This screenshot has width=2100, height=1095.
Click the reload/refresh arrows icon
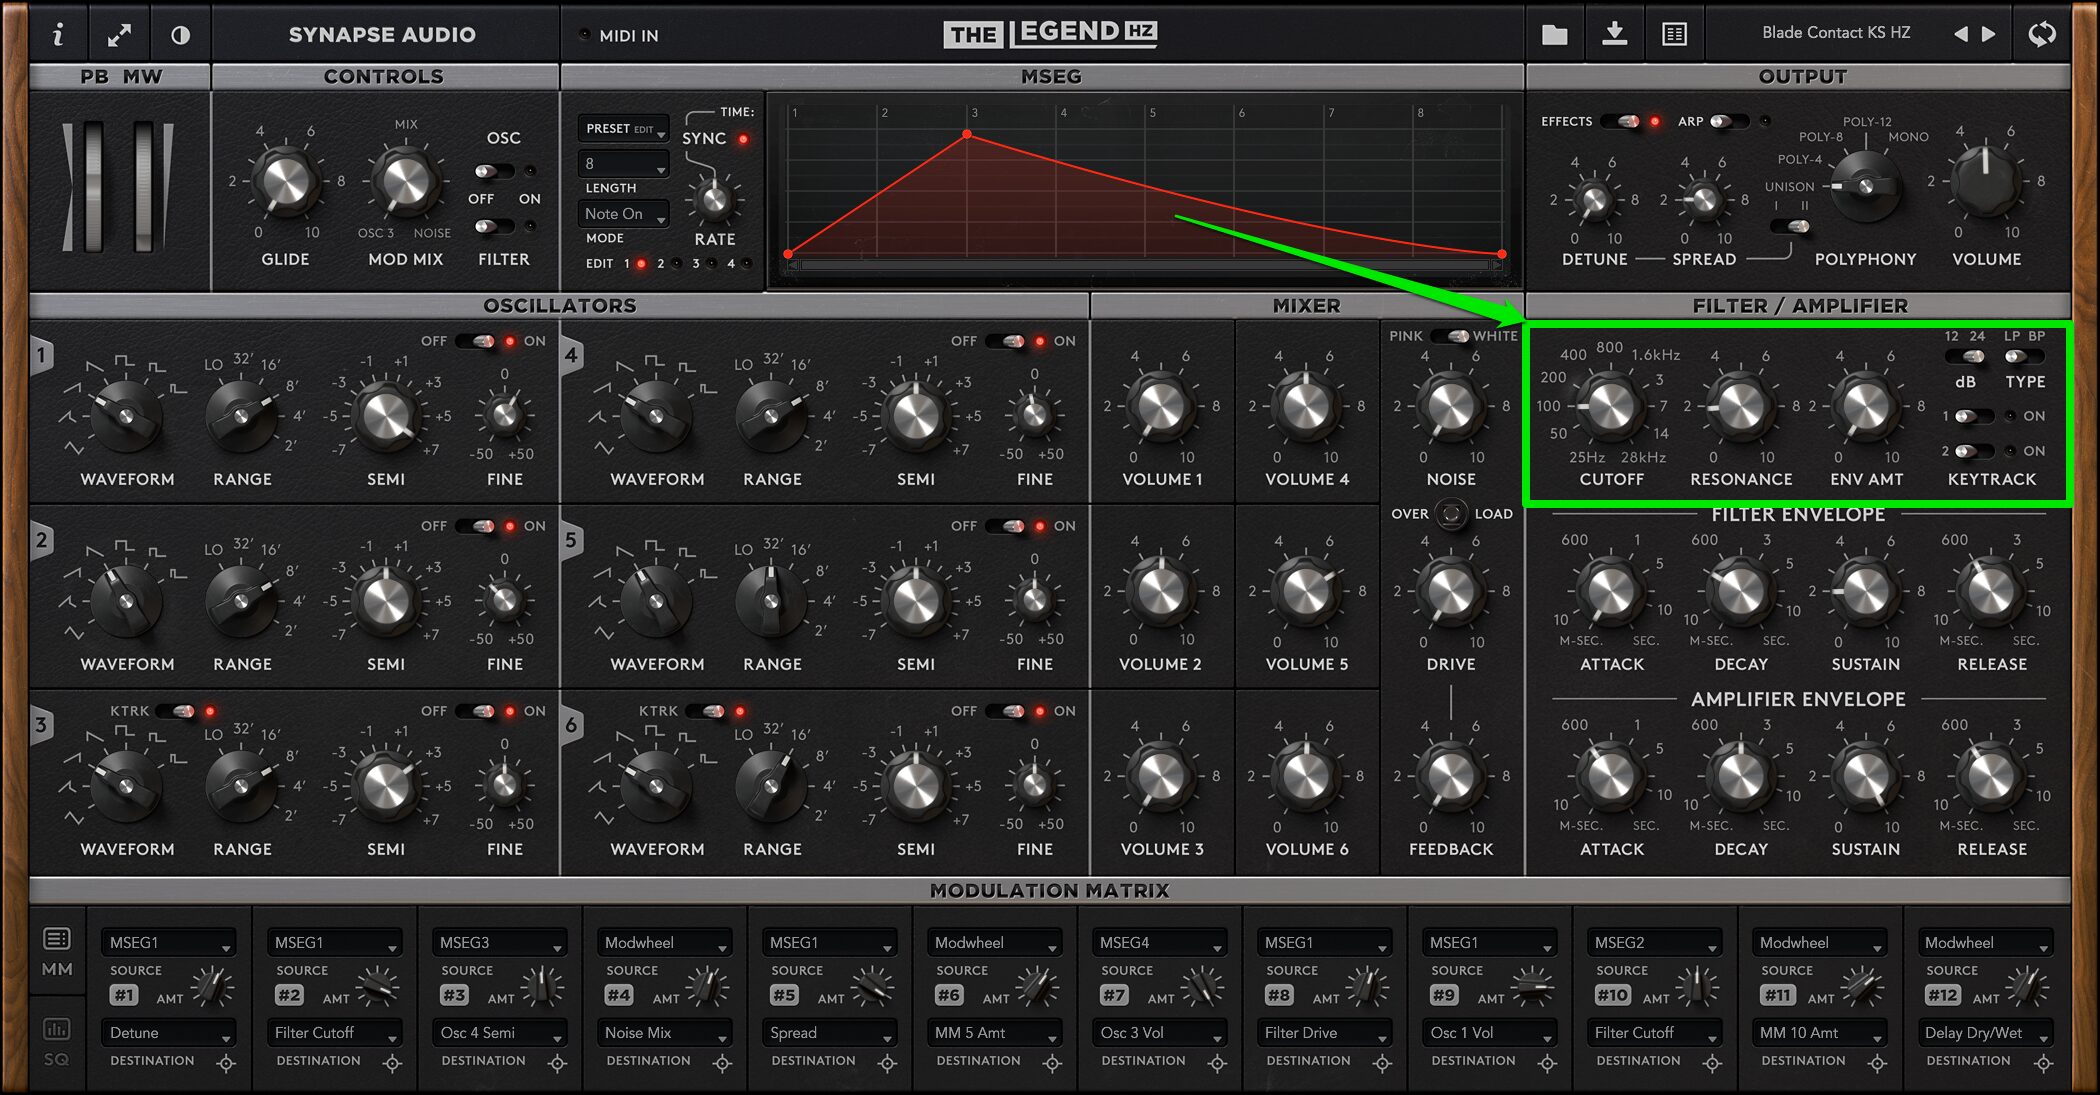[x=2041, y=34]
